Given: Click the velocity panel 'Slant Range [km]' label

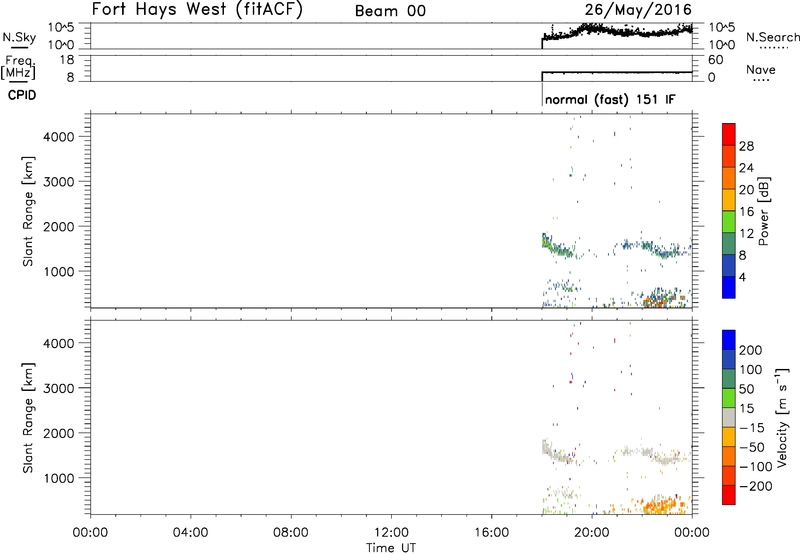Looking at the screenshot, I should pos(28,418).
